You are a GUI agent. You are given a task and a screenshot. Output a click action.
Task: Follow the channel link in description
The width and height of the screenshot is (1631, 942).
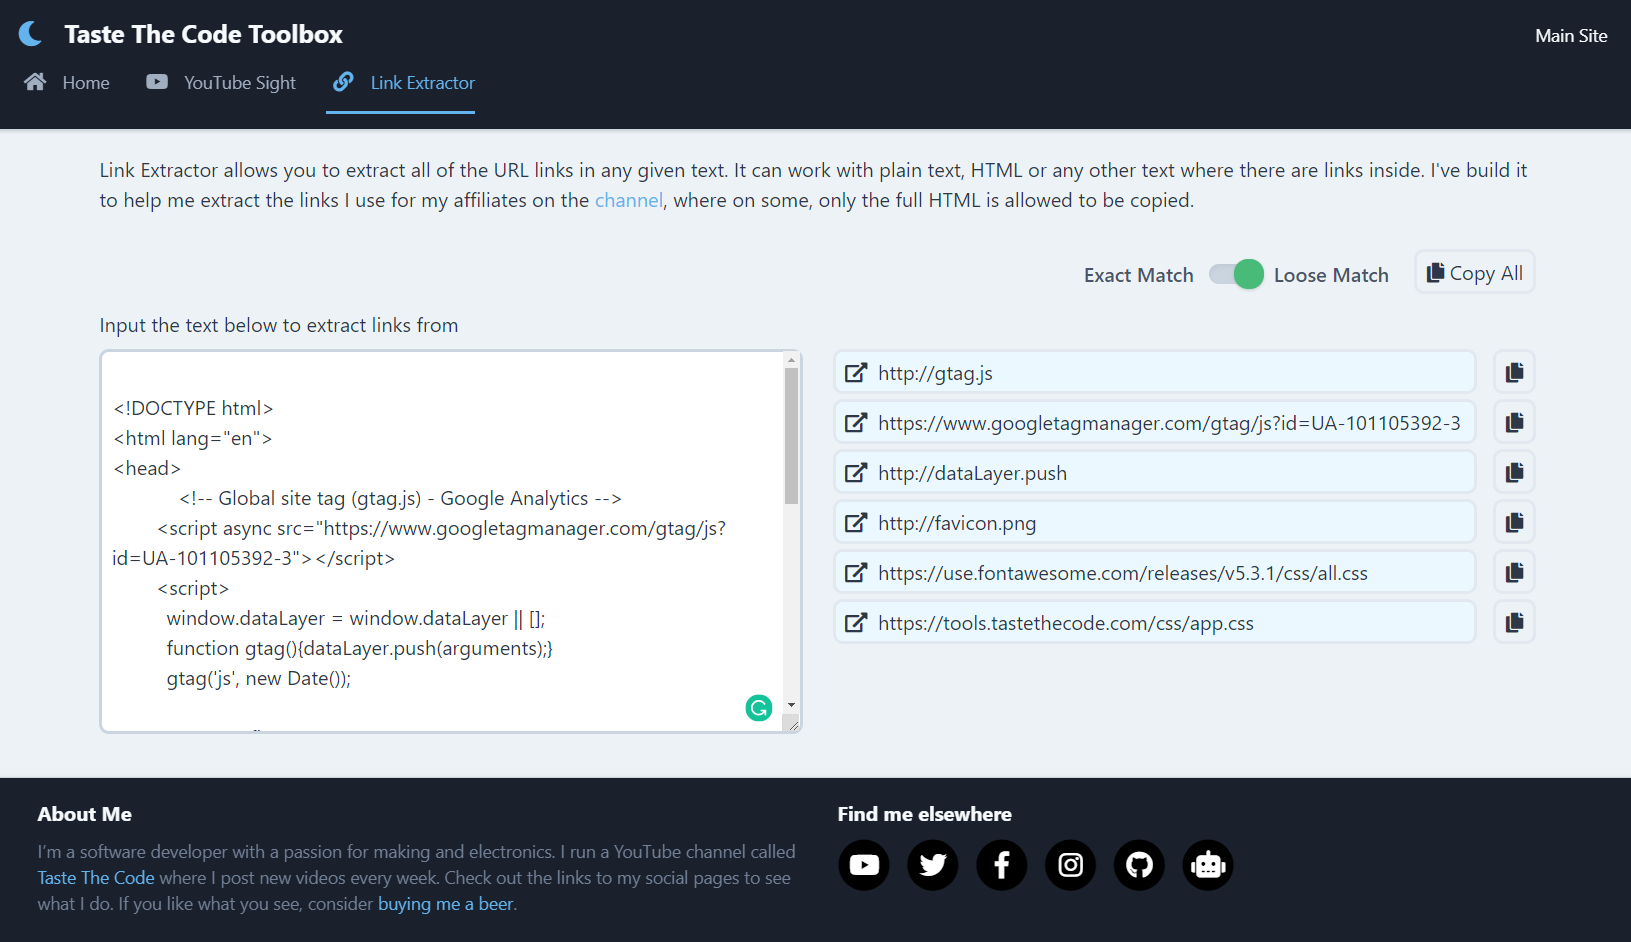click(x=628, y=200)
